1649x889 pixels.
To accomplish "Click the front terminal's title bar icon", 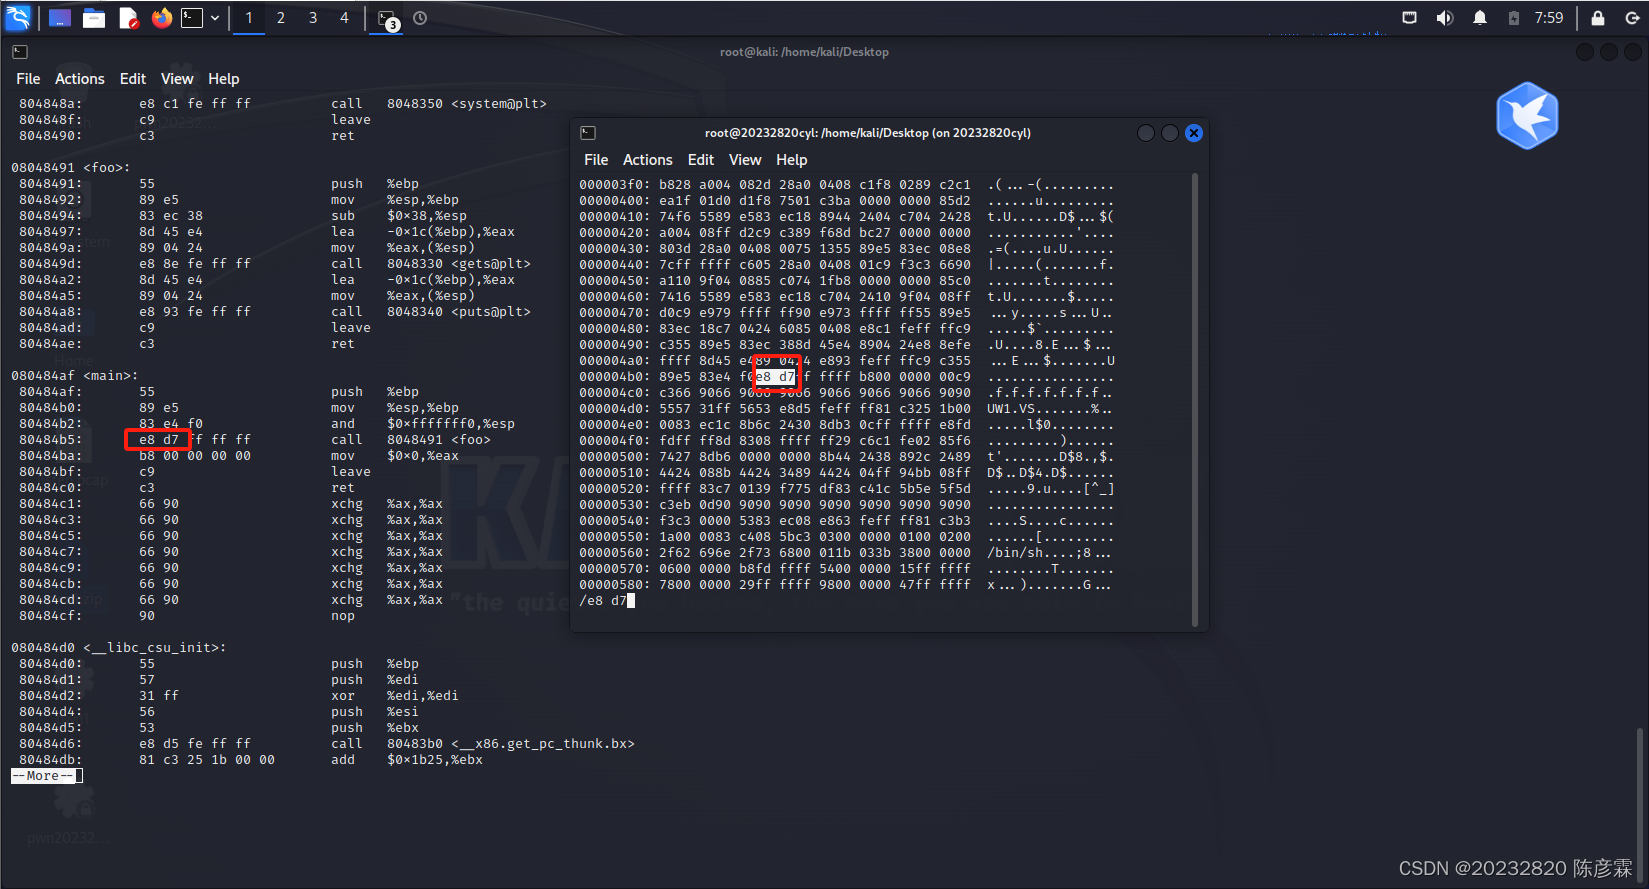I will tap(588, 133).
